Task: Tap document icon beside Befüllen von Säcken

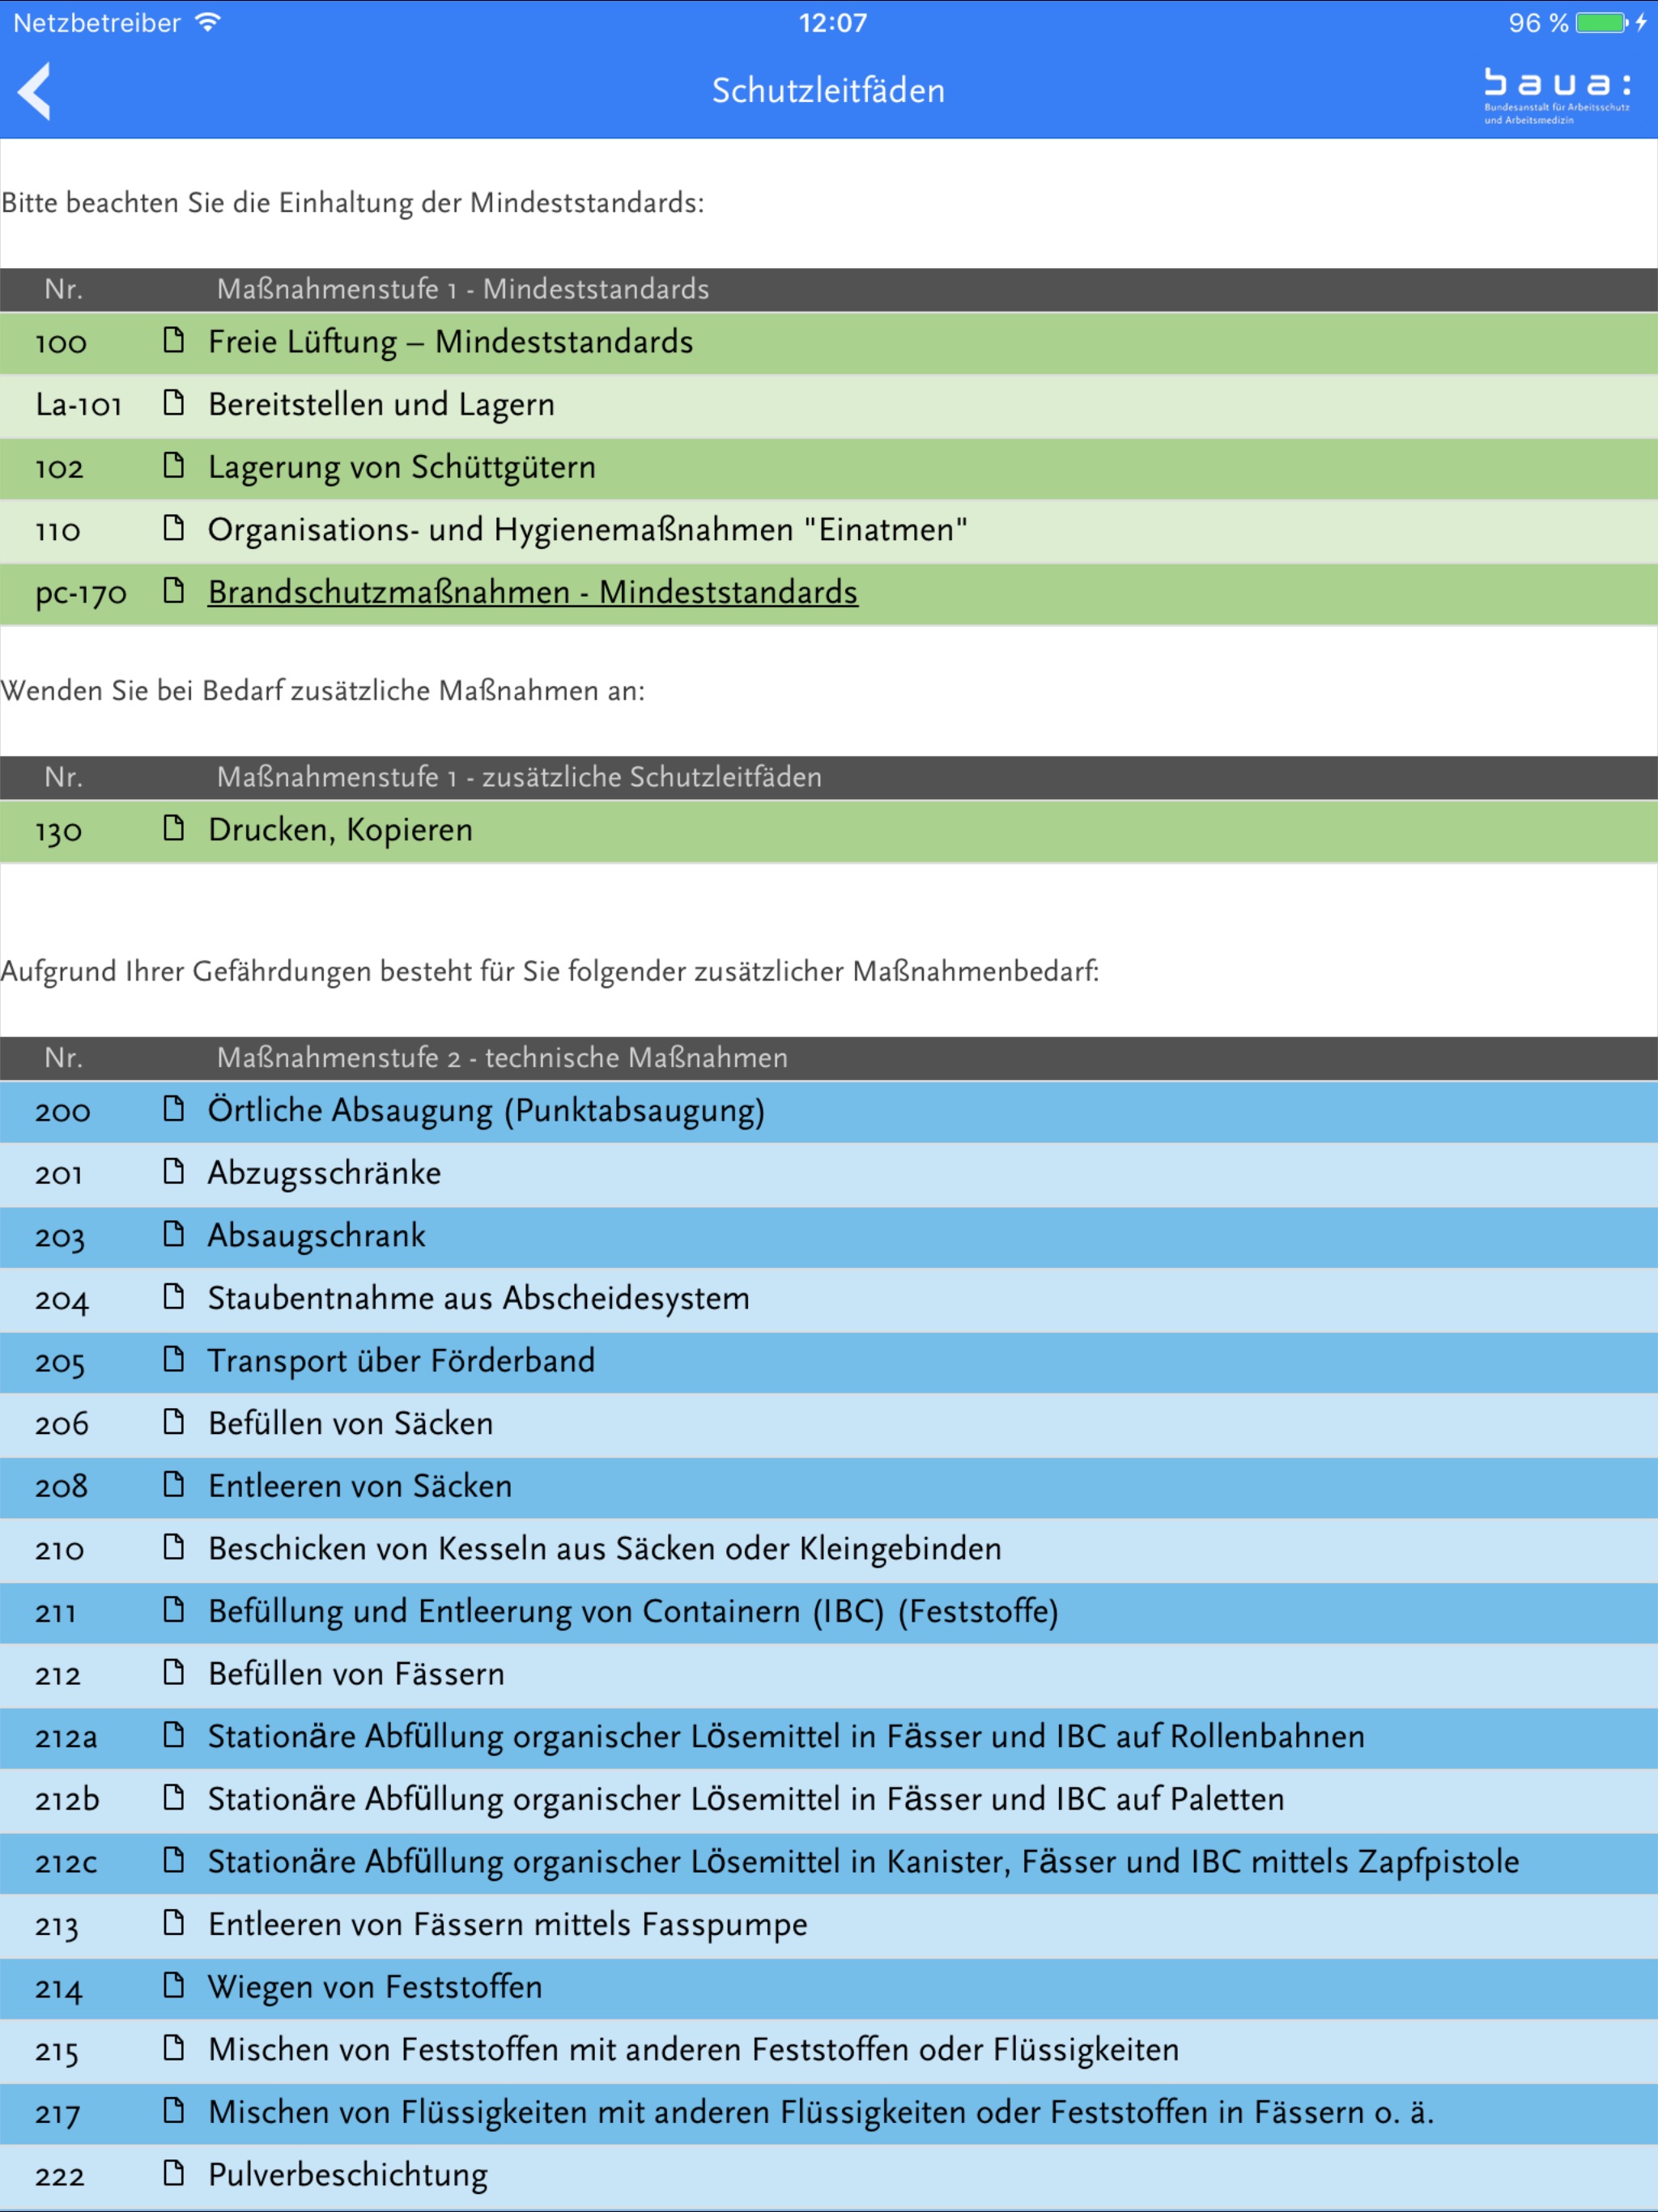Action: (174, 1422)
